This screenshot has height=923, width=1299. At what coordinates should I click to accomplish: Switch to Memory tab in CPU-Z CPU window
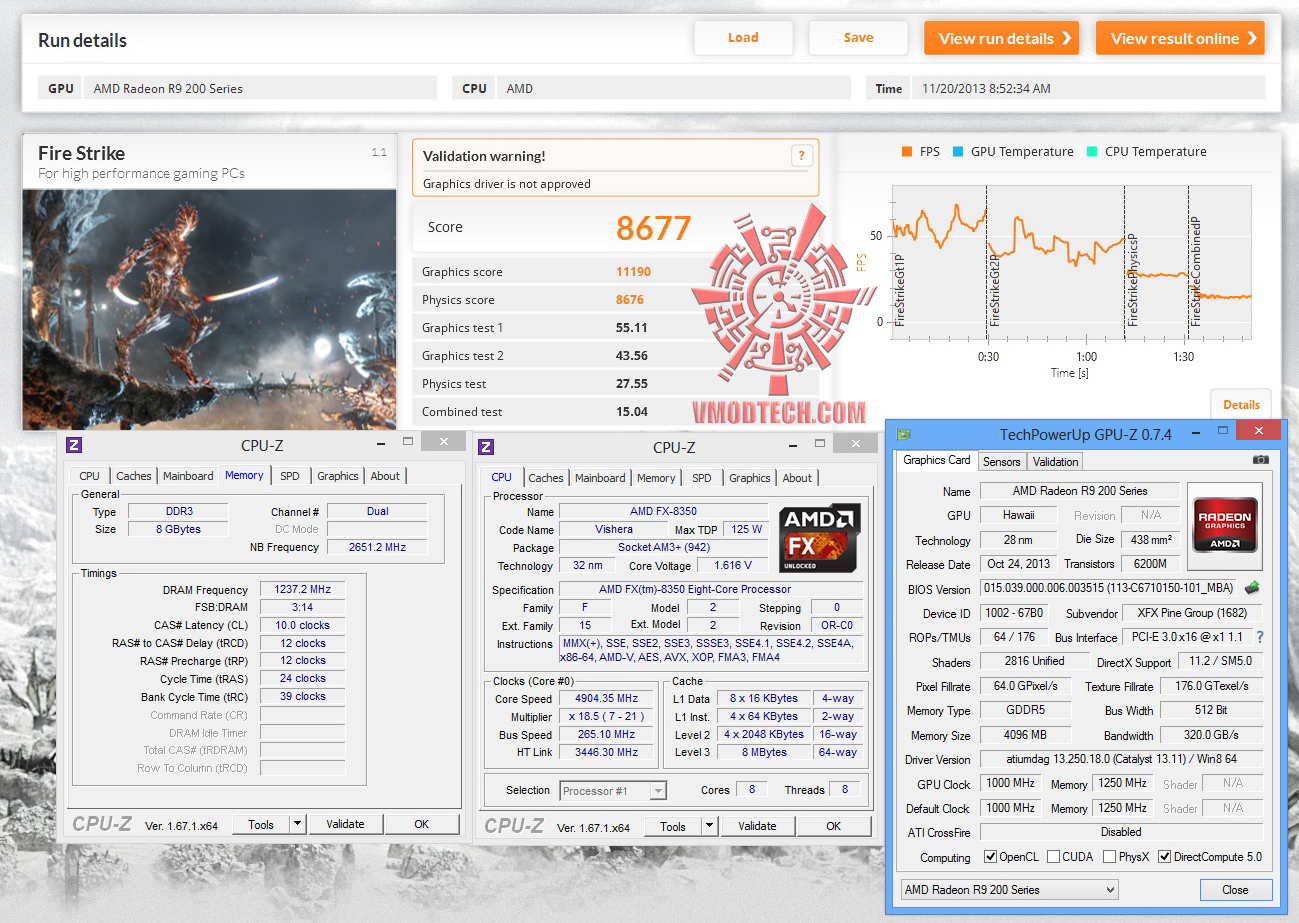(x=656, y=478)
